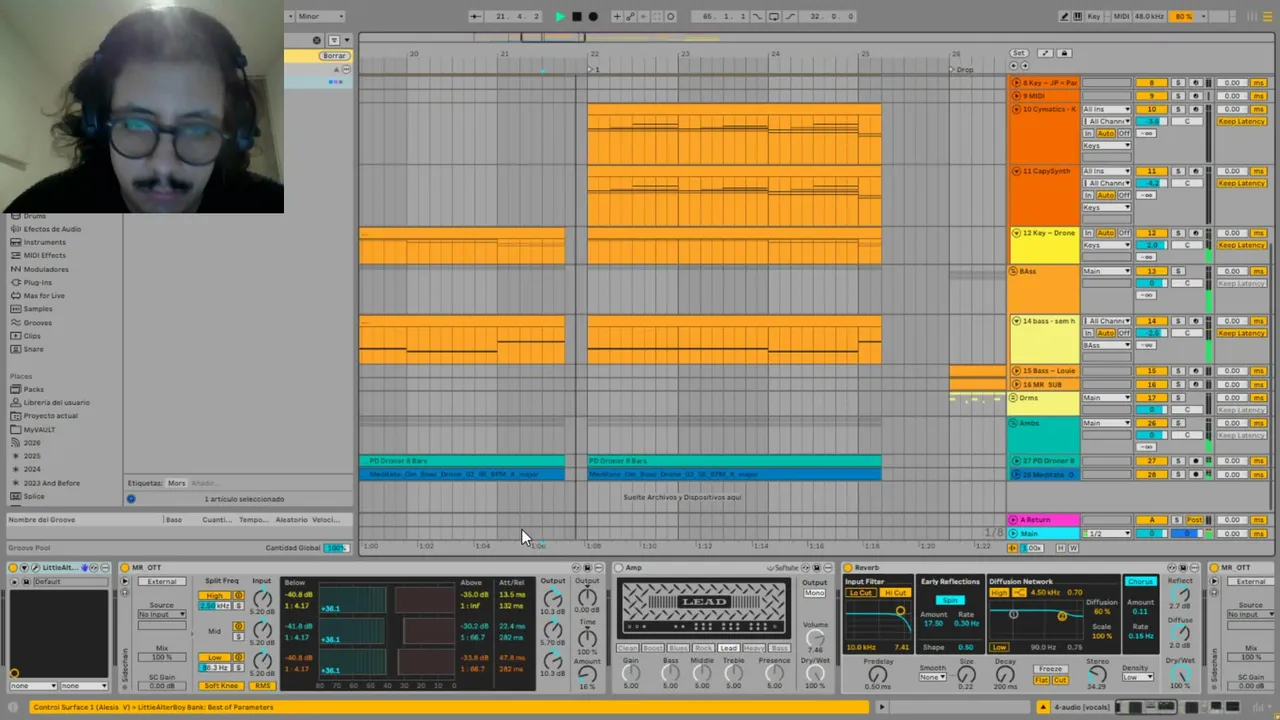Screen dimensions: 1280x720
Task: Open the scale mode Minor dropdown
Action: click(321, 16)
